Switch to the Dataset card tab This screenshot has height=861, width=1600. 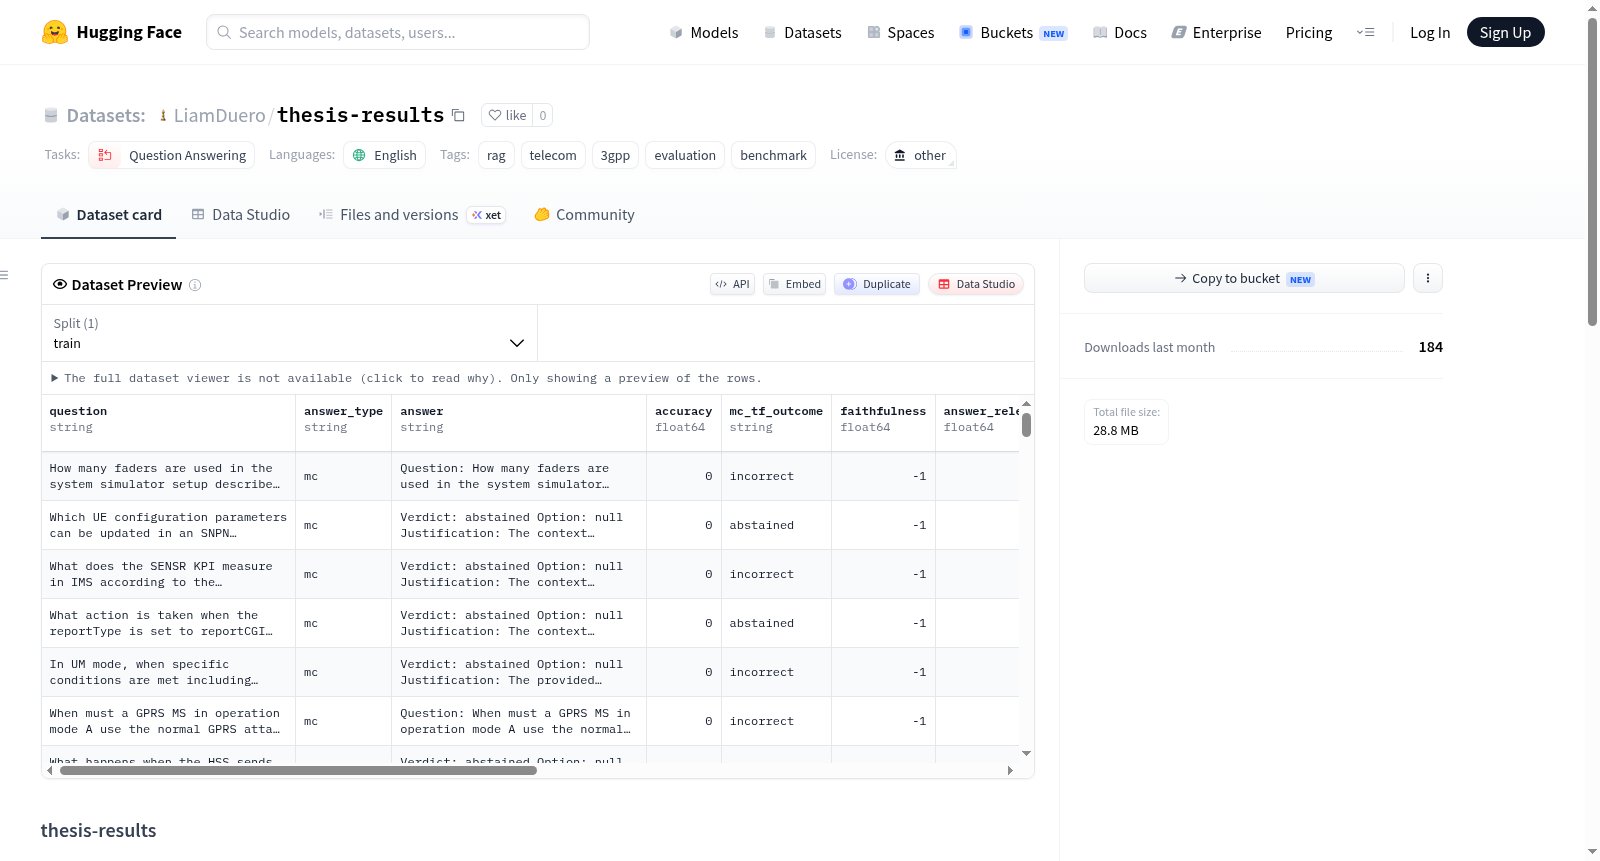click(109, 215)
